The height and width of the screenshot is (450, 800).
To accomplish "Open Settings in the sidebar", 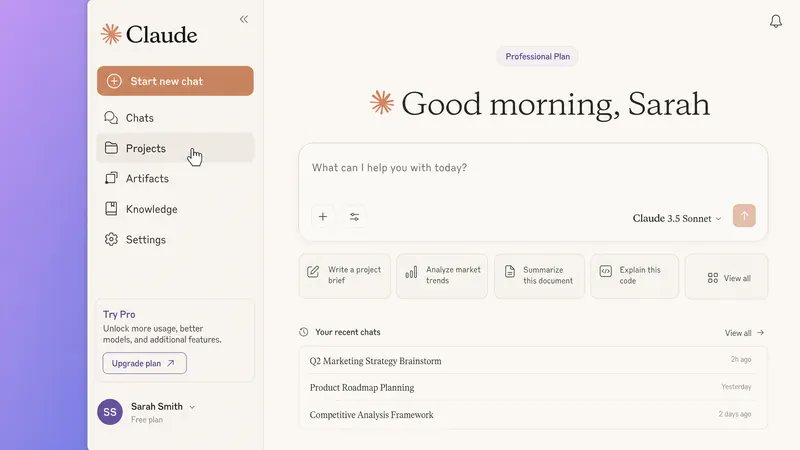I will (x=175, y=239).
